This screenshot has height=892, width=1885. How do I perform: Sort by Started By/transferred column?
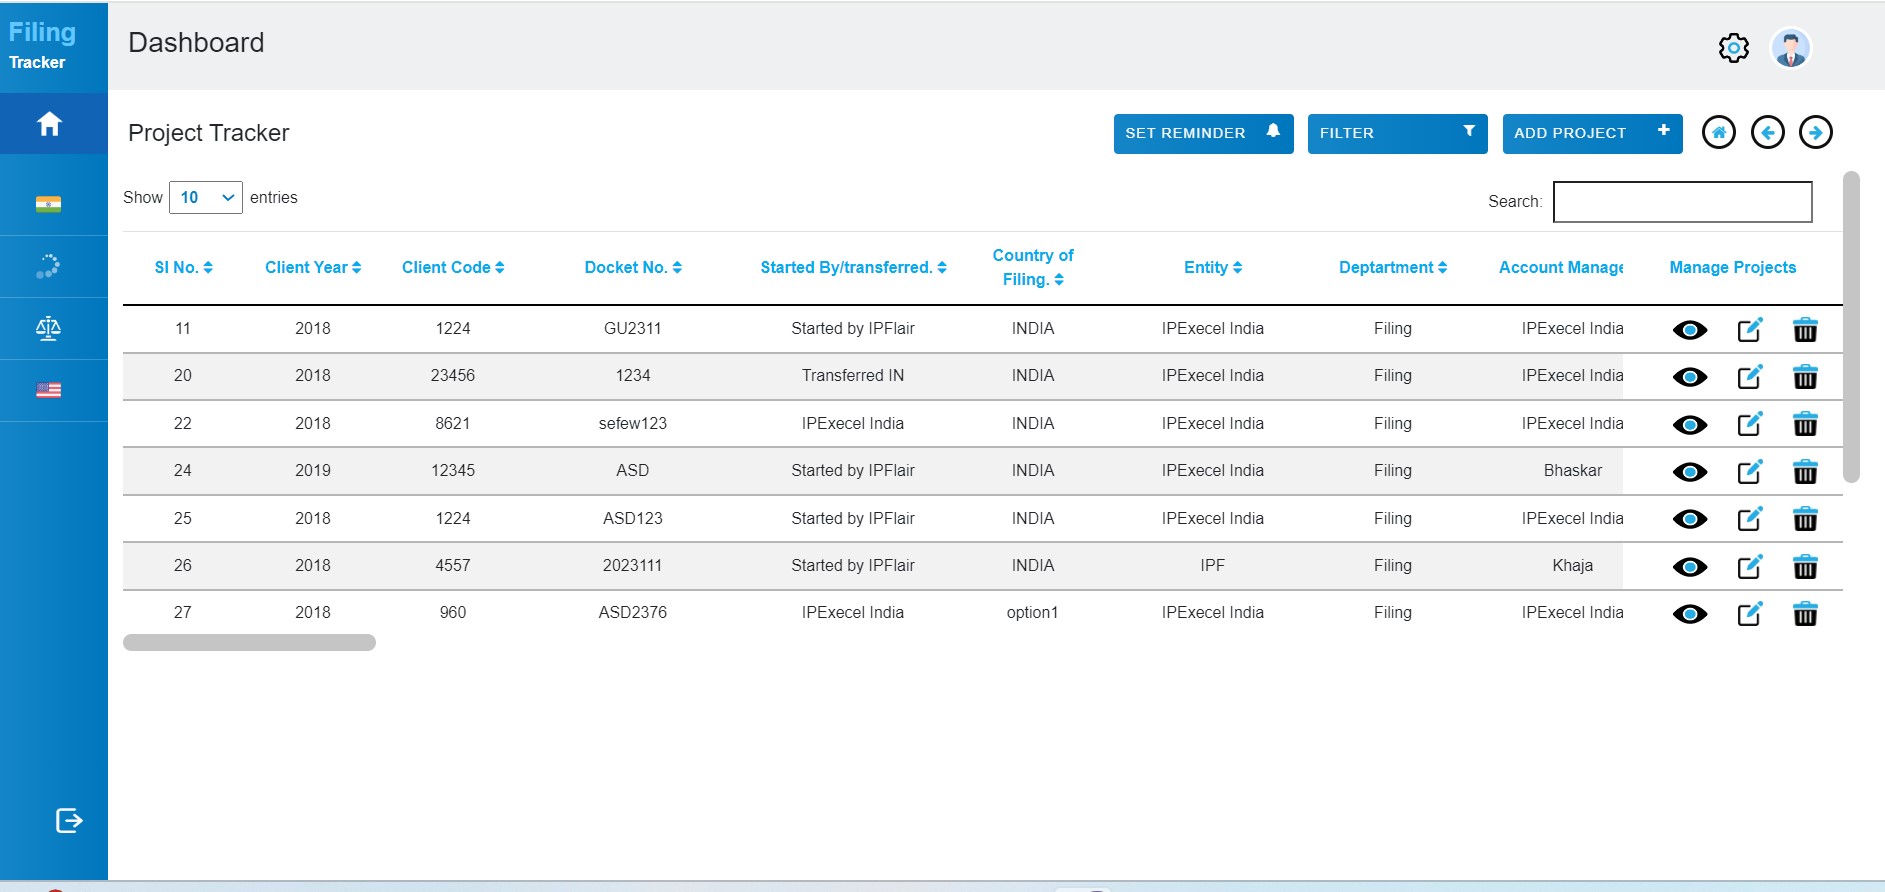[x=853, y=267]
